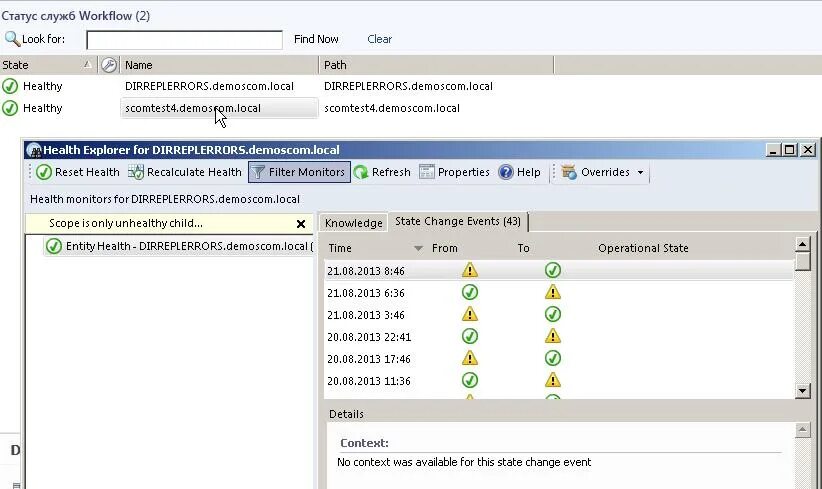The width and height of the screenshot is (822, 489).
Task: Click healthy From icon in 6:36 row
Action: click(x=470, y=292)
